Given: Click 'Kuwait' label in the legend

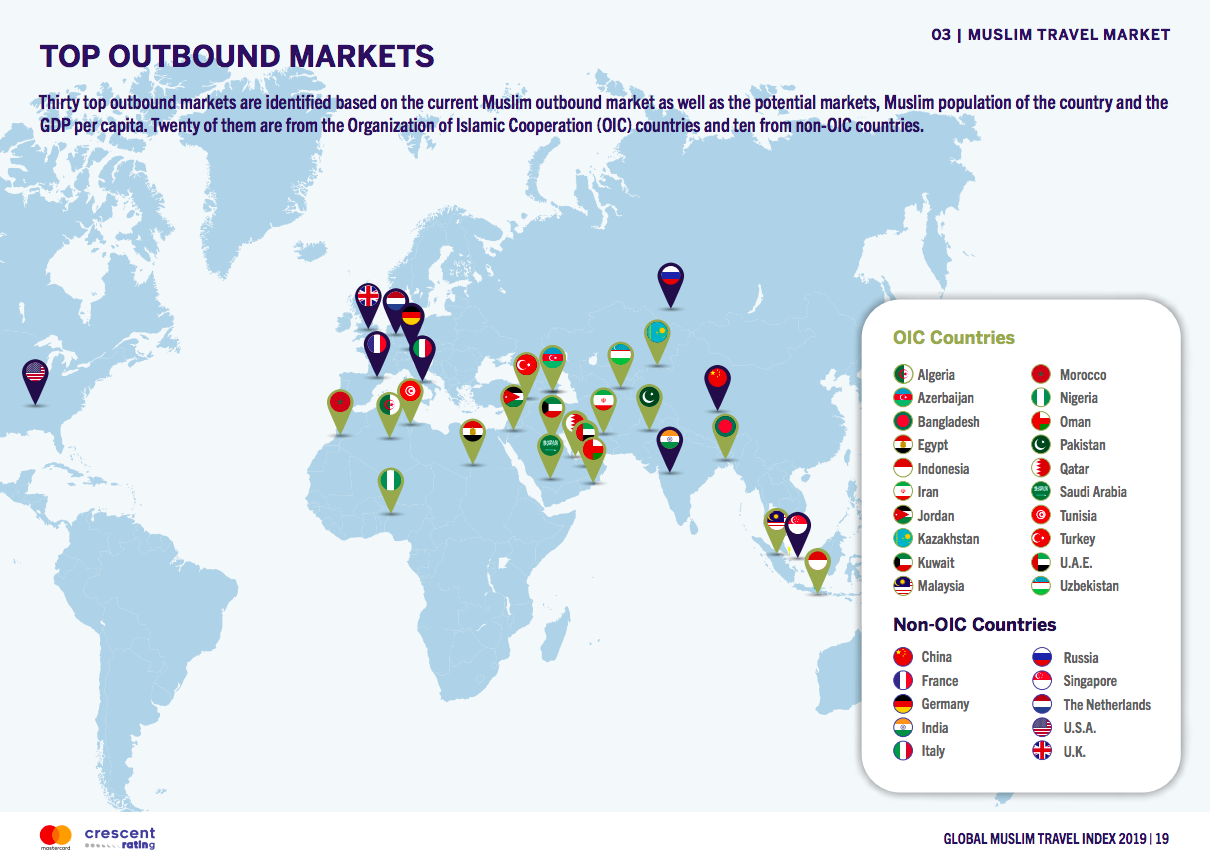Looking at the screenshot, I should click(936, 563).
